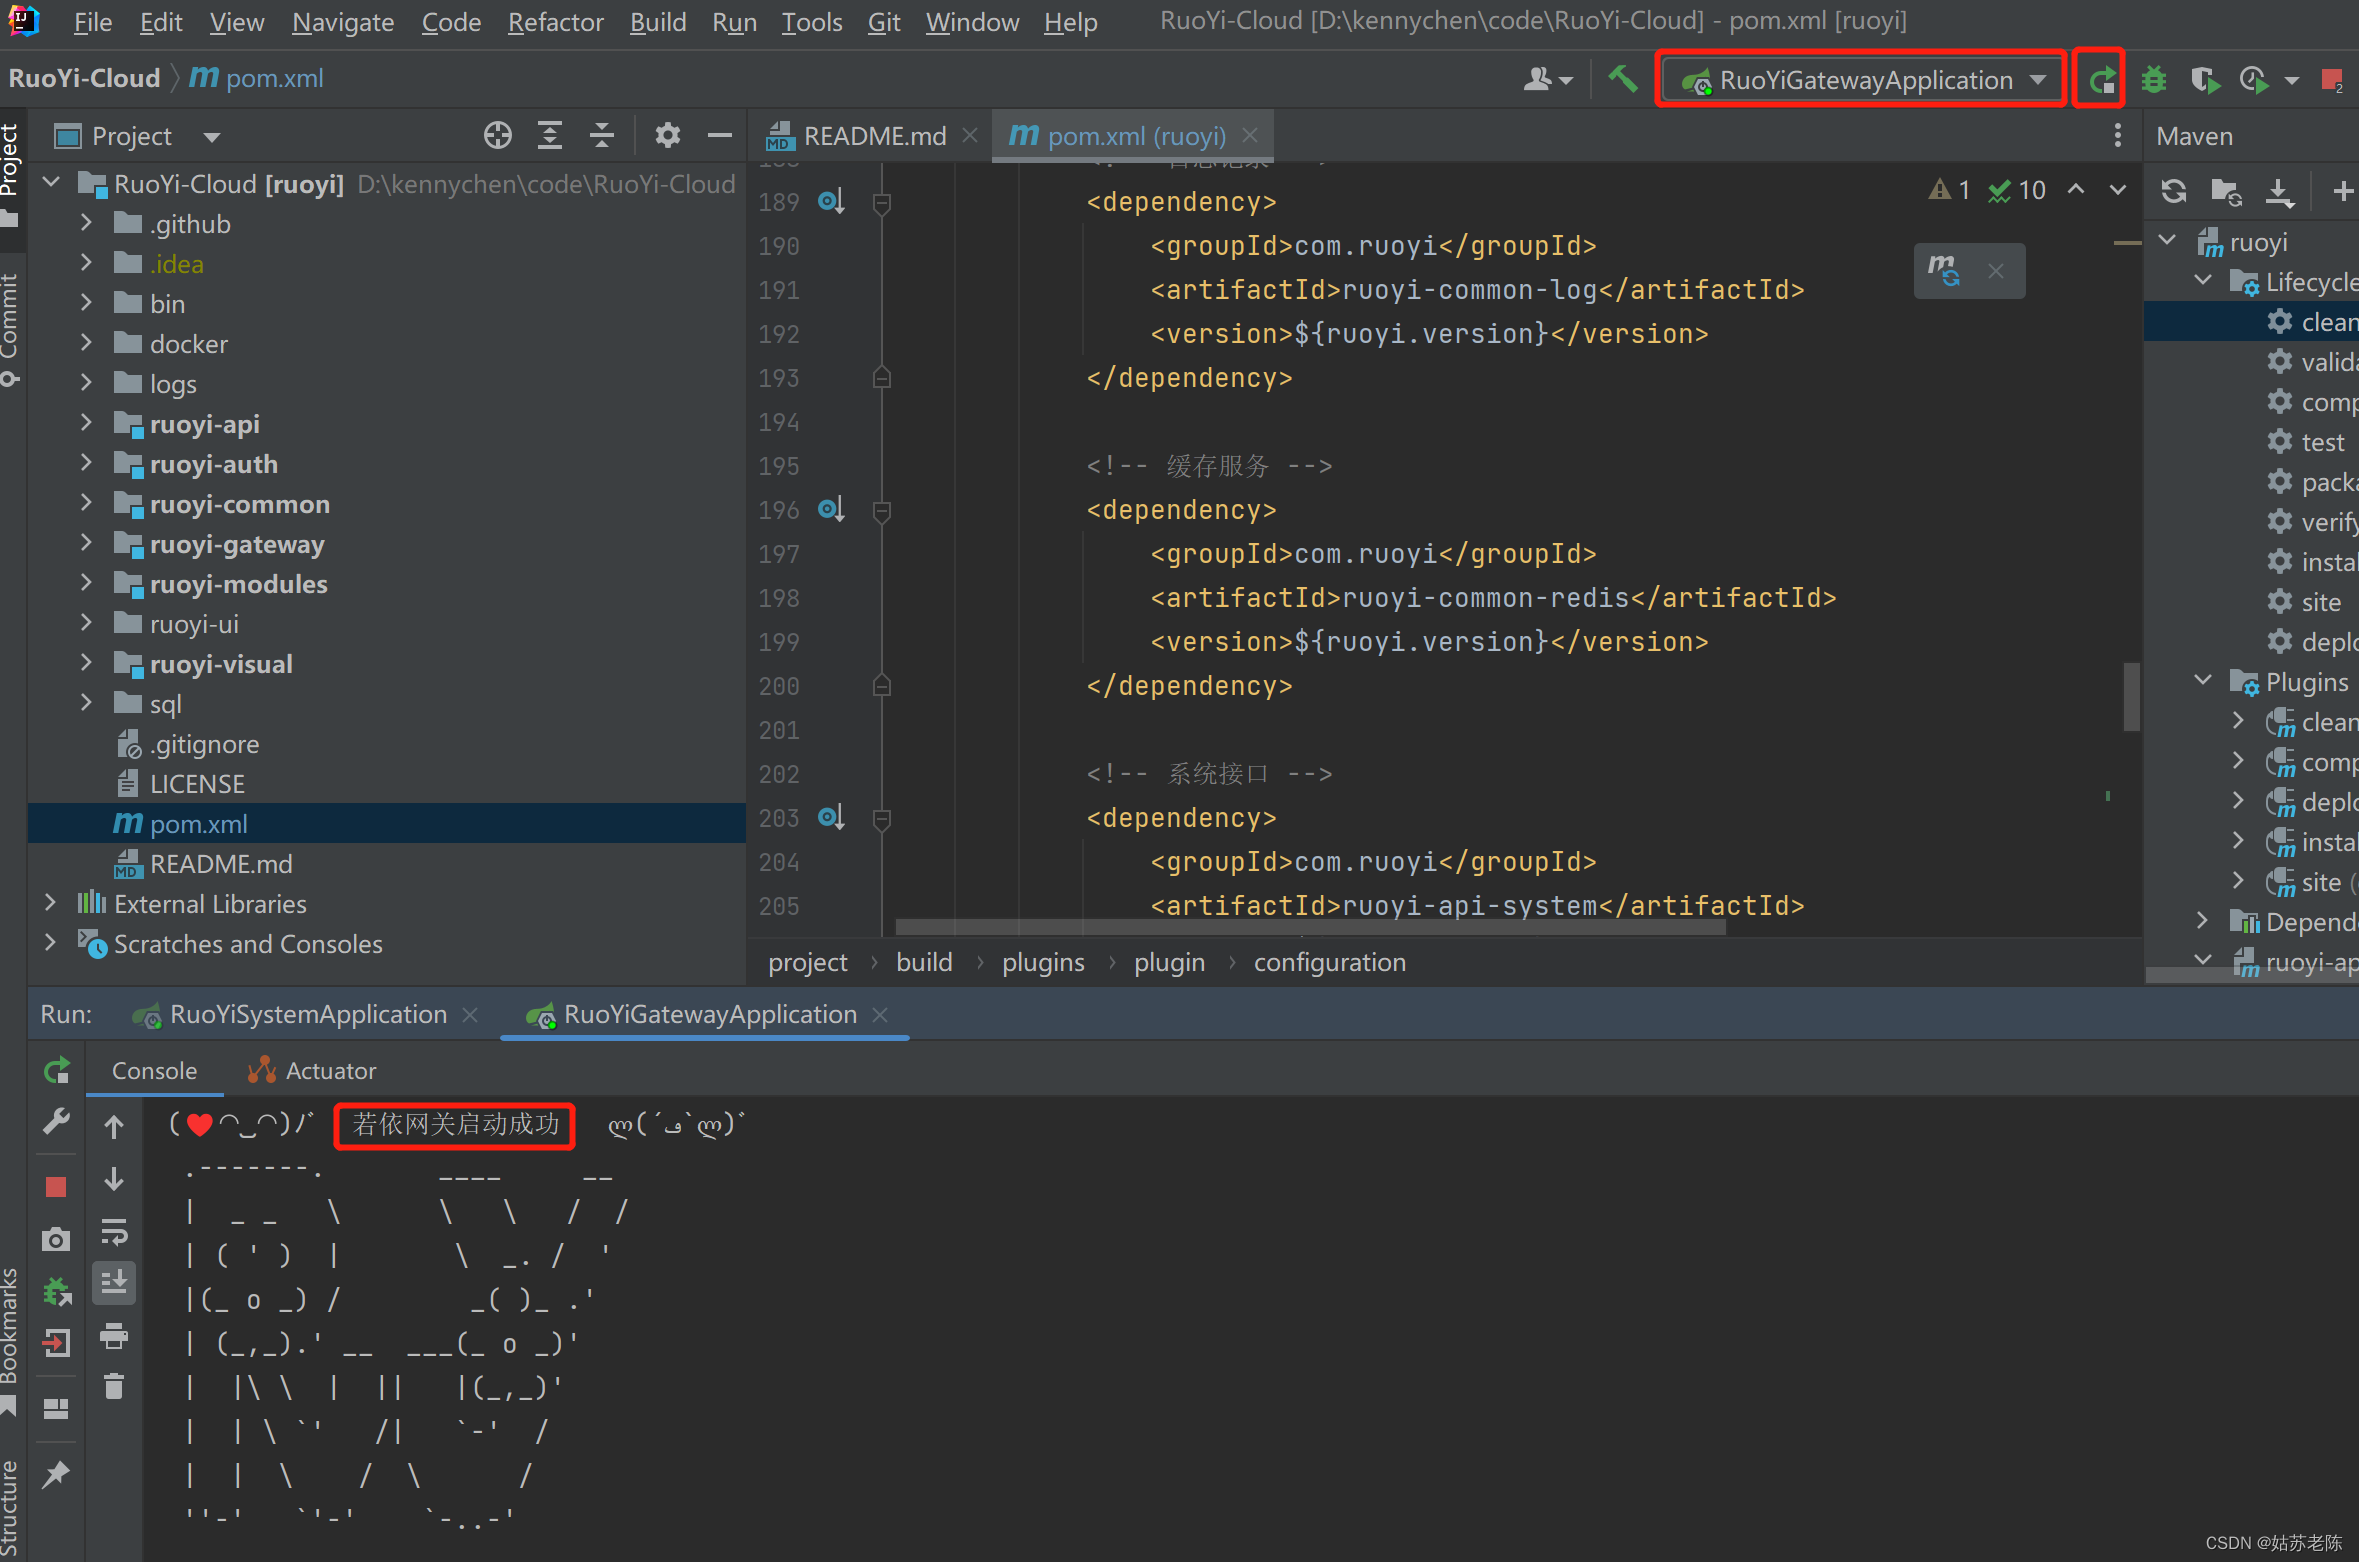The width and height of the screenshot is (2359, 1562).
Task: Close RuoYiGatewayApplication run tab
Action: (880, 1015)
